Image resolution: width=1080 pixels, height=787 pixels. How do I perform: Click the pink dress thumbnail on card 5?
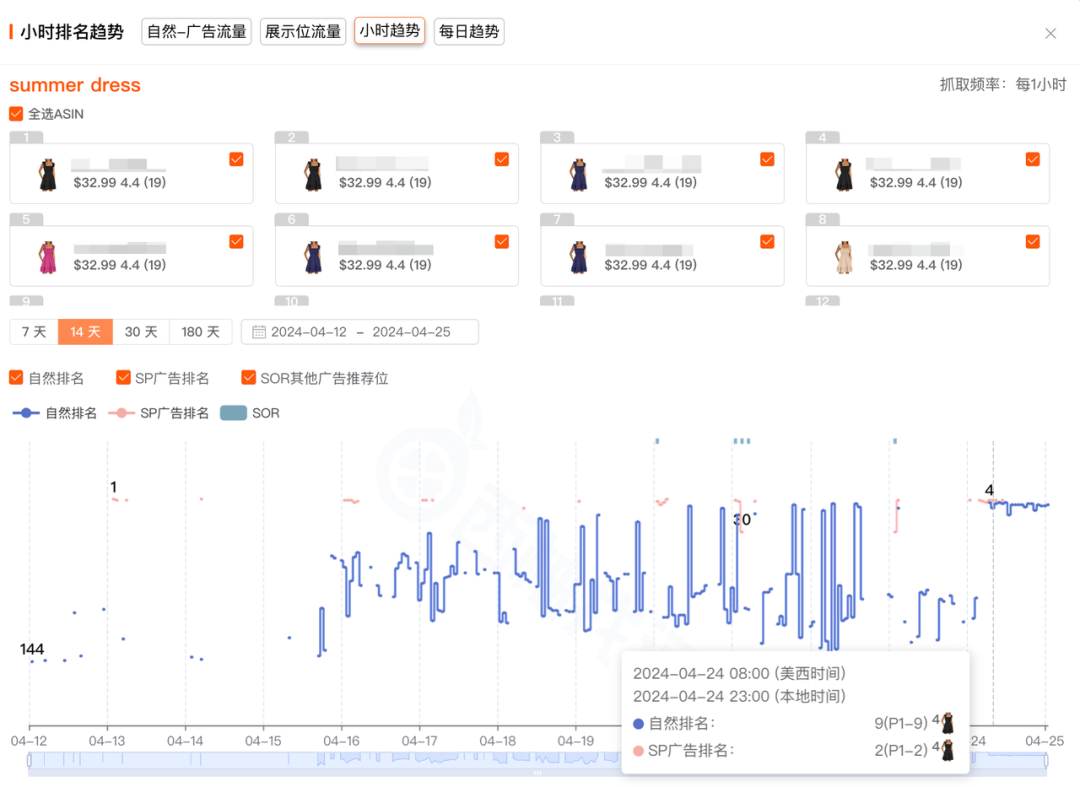[44, 254]
